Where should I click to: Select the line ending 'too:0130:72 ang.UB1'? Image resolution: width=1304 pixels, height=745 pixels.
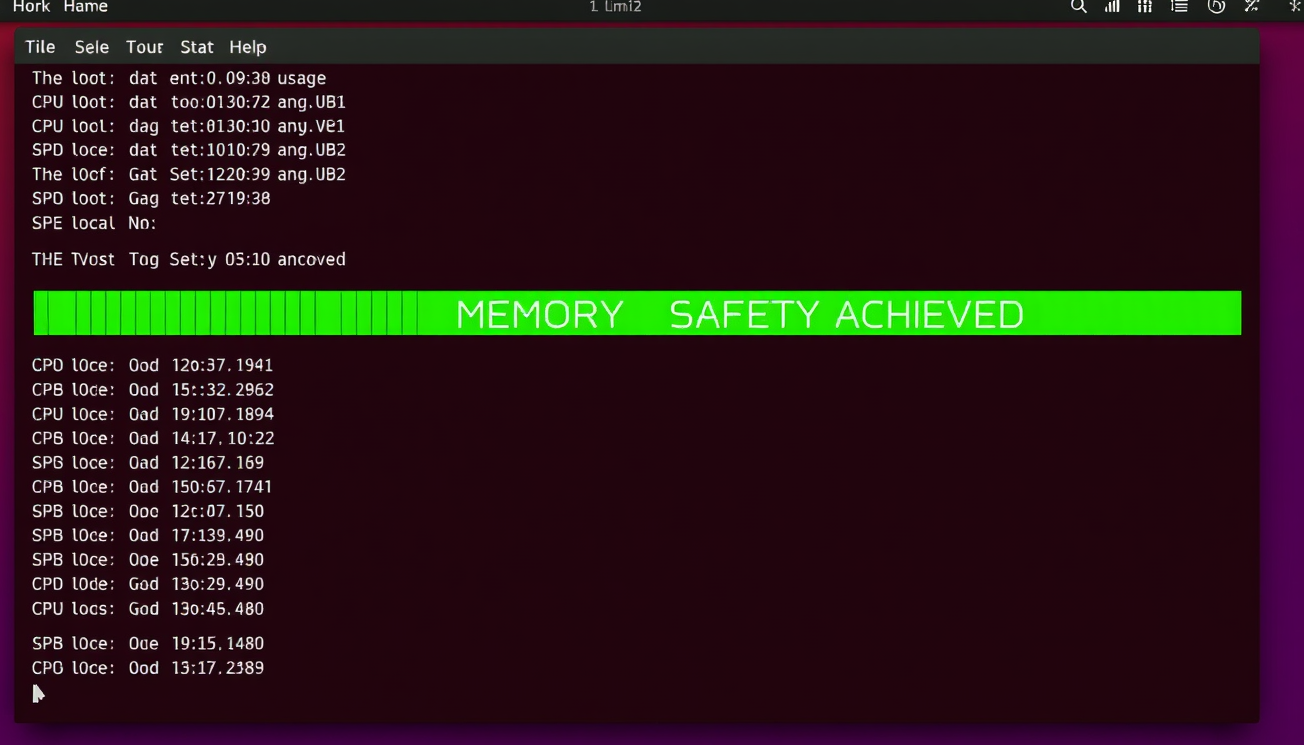pos(189,102)
